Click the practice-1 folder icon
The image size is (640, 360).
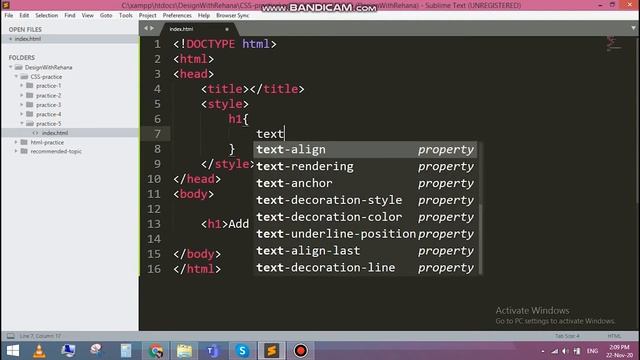click(x=29, y=86)
